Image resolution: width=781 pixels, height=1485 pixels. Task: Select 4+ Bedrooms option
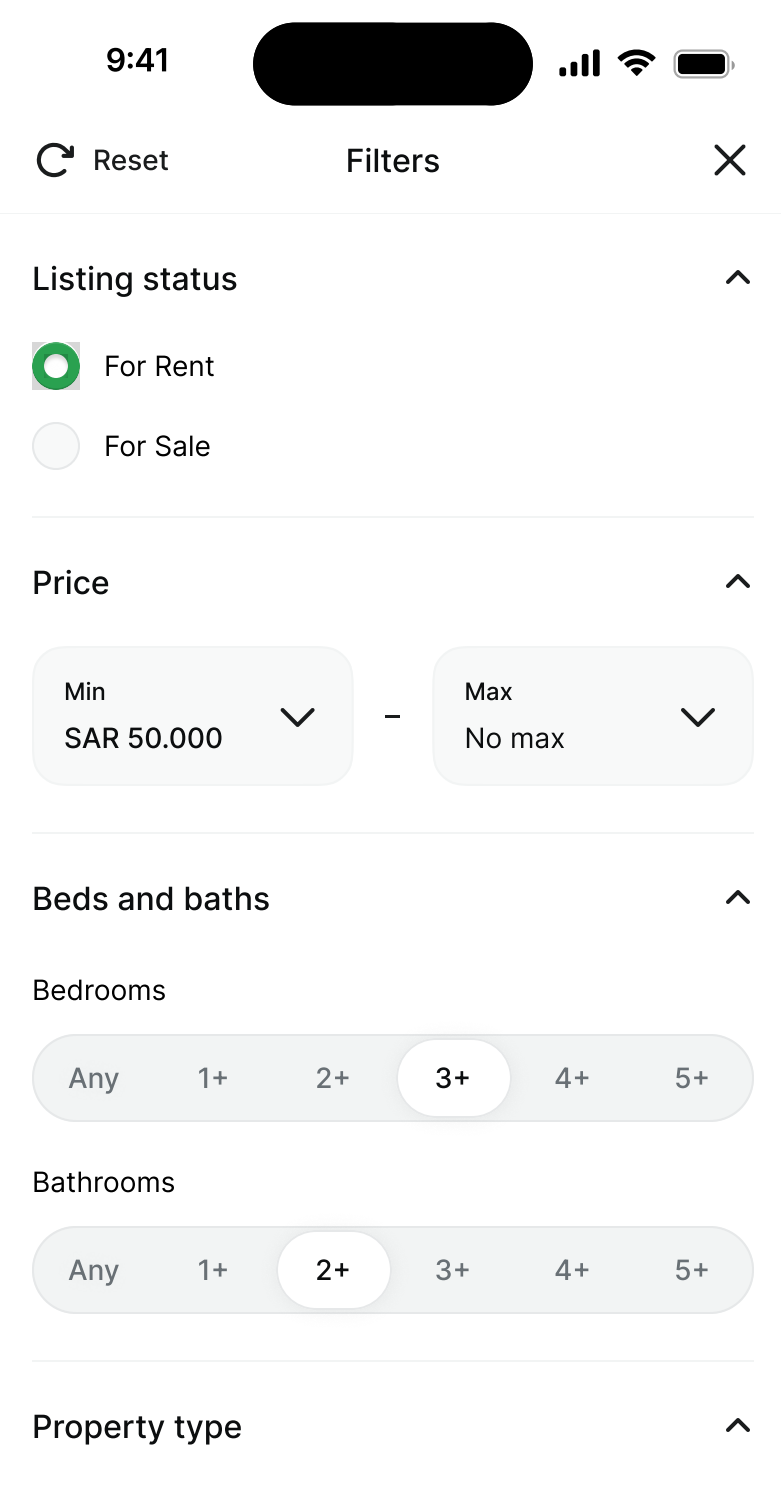pos(572,1078)
